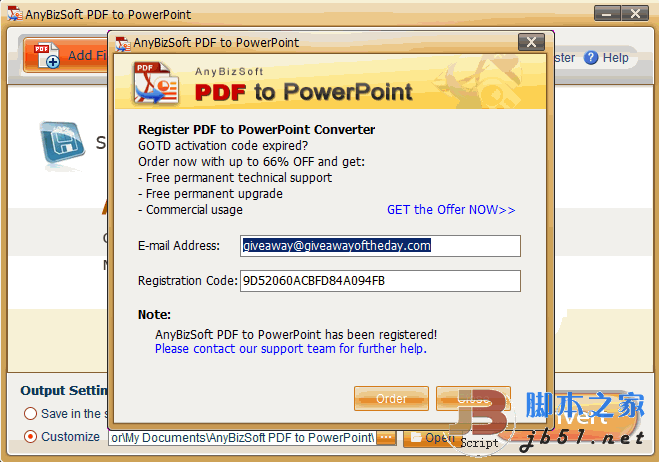The width and height of the screenshot is (659, 462).
Task: Close the main AnyBizSoft window
Action: 635,14
